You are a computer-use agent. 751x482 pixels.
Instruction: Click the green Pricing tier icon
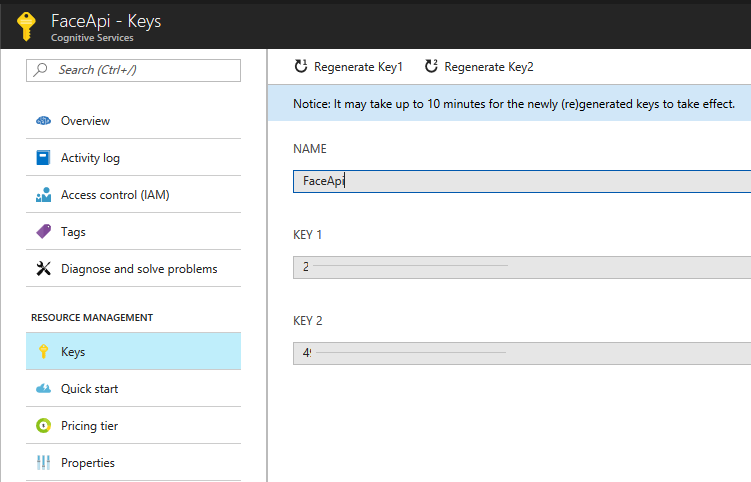43,425
